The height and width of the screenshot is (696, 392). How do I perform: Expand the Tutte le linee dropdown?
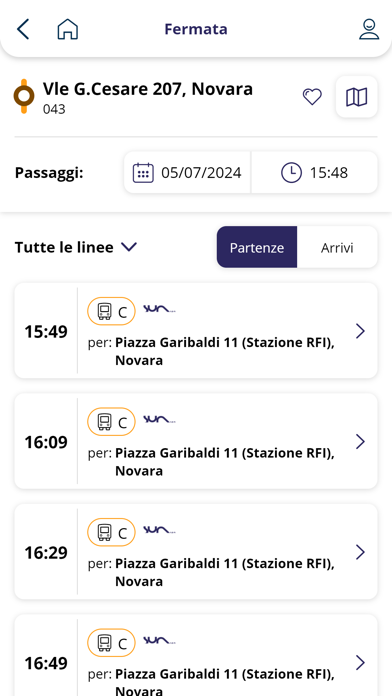tap(76, 247)
